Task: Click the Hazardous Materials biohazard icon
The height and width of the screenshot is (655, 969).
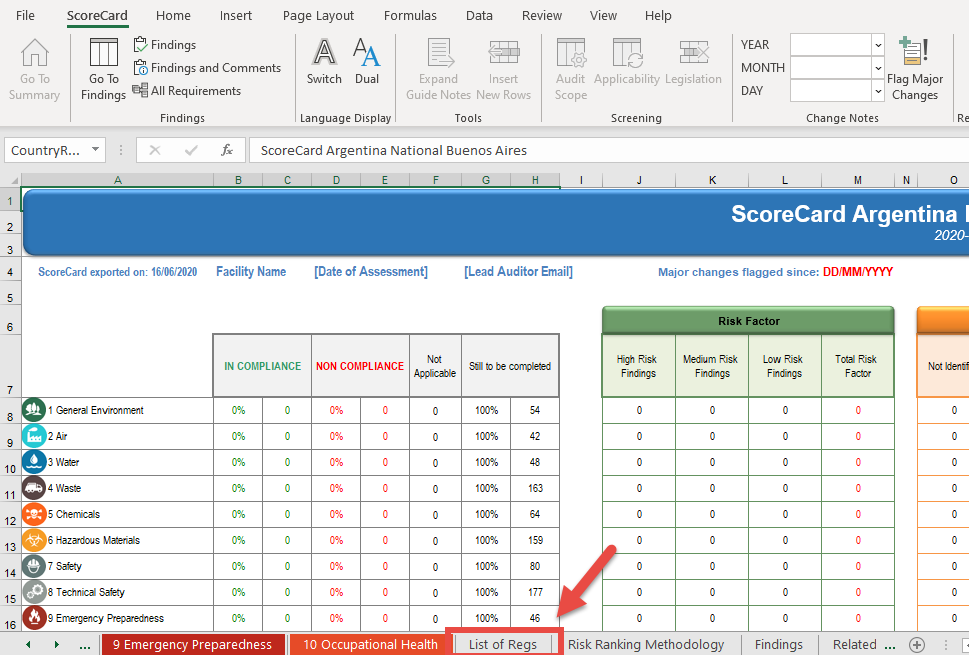Action: tap(34, 539)
